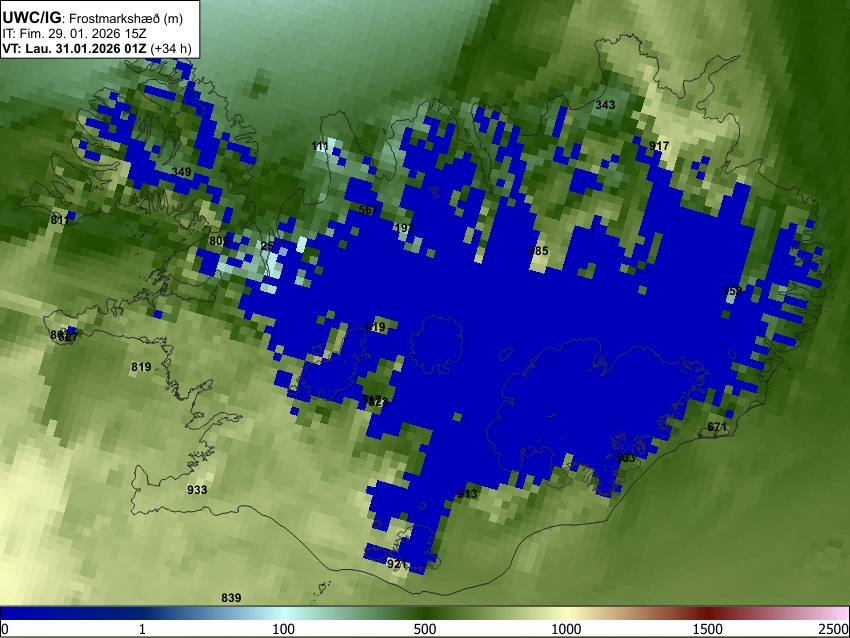Click the 567 value label

[x=368, y=210]
